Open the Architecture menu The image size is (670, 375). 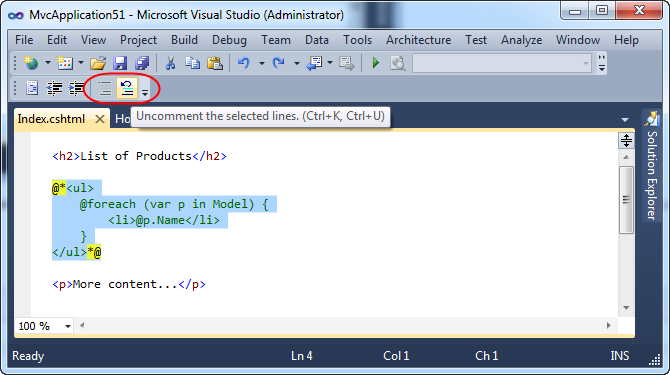(x=418, y=40)
